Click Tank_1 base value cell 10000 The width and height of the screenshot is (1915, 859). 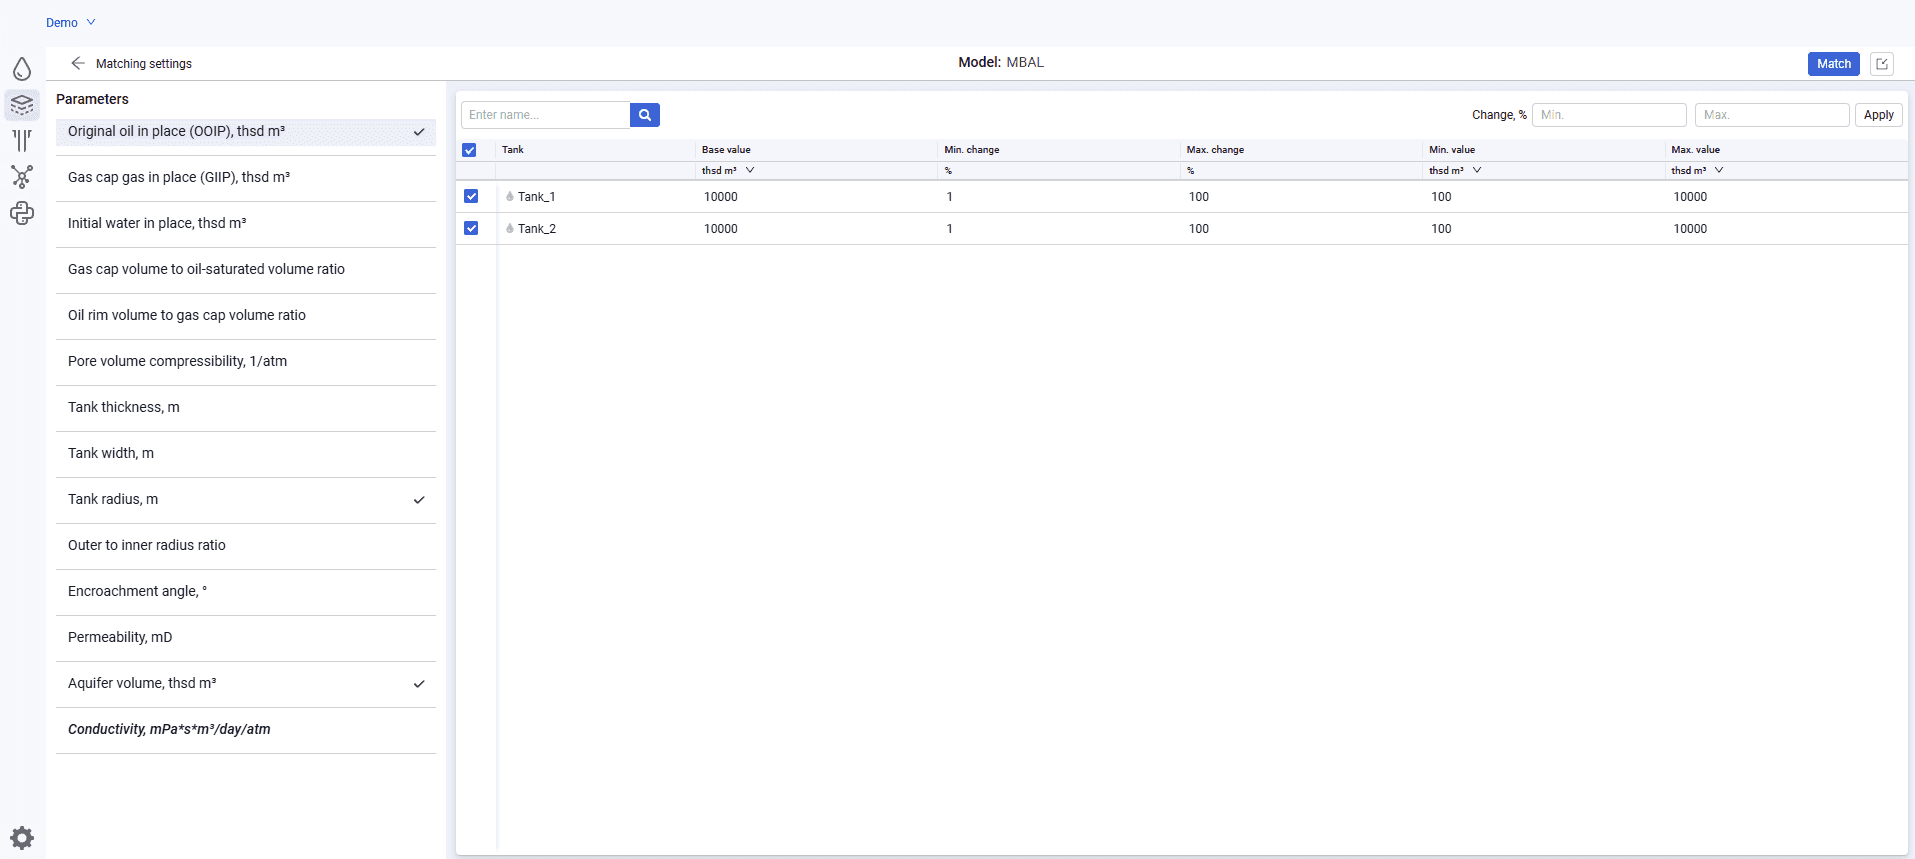pos(815,197)
